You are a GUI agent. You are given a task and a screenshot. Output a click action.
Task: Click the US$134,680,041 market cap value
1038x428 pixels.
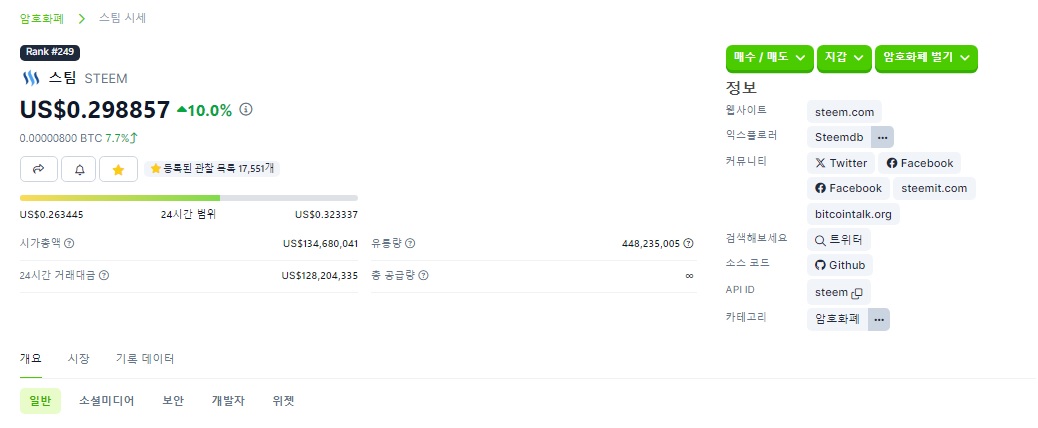tap(320, 243)
